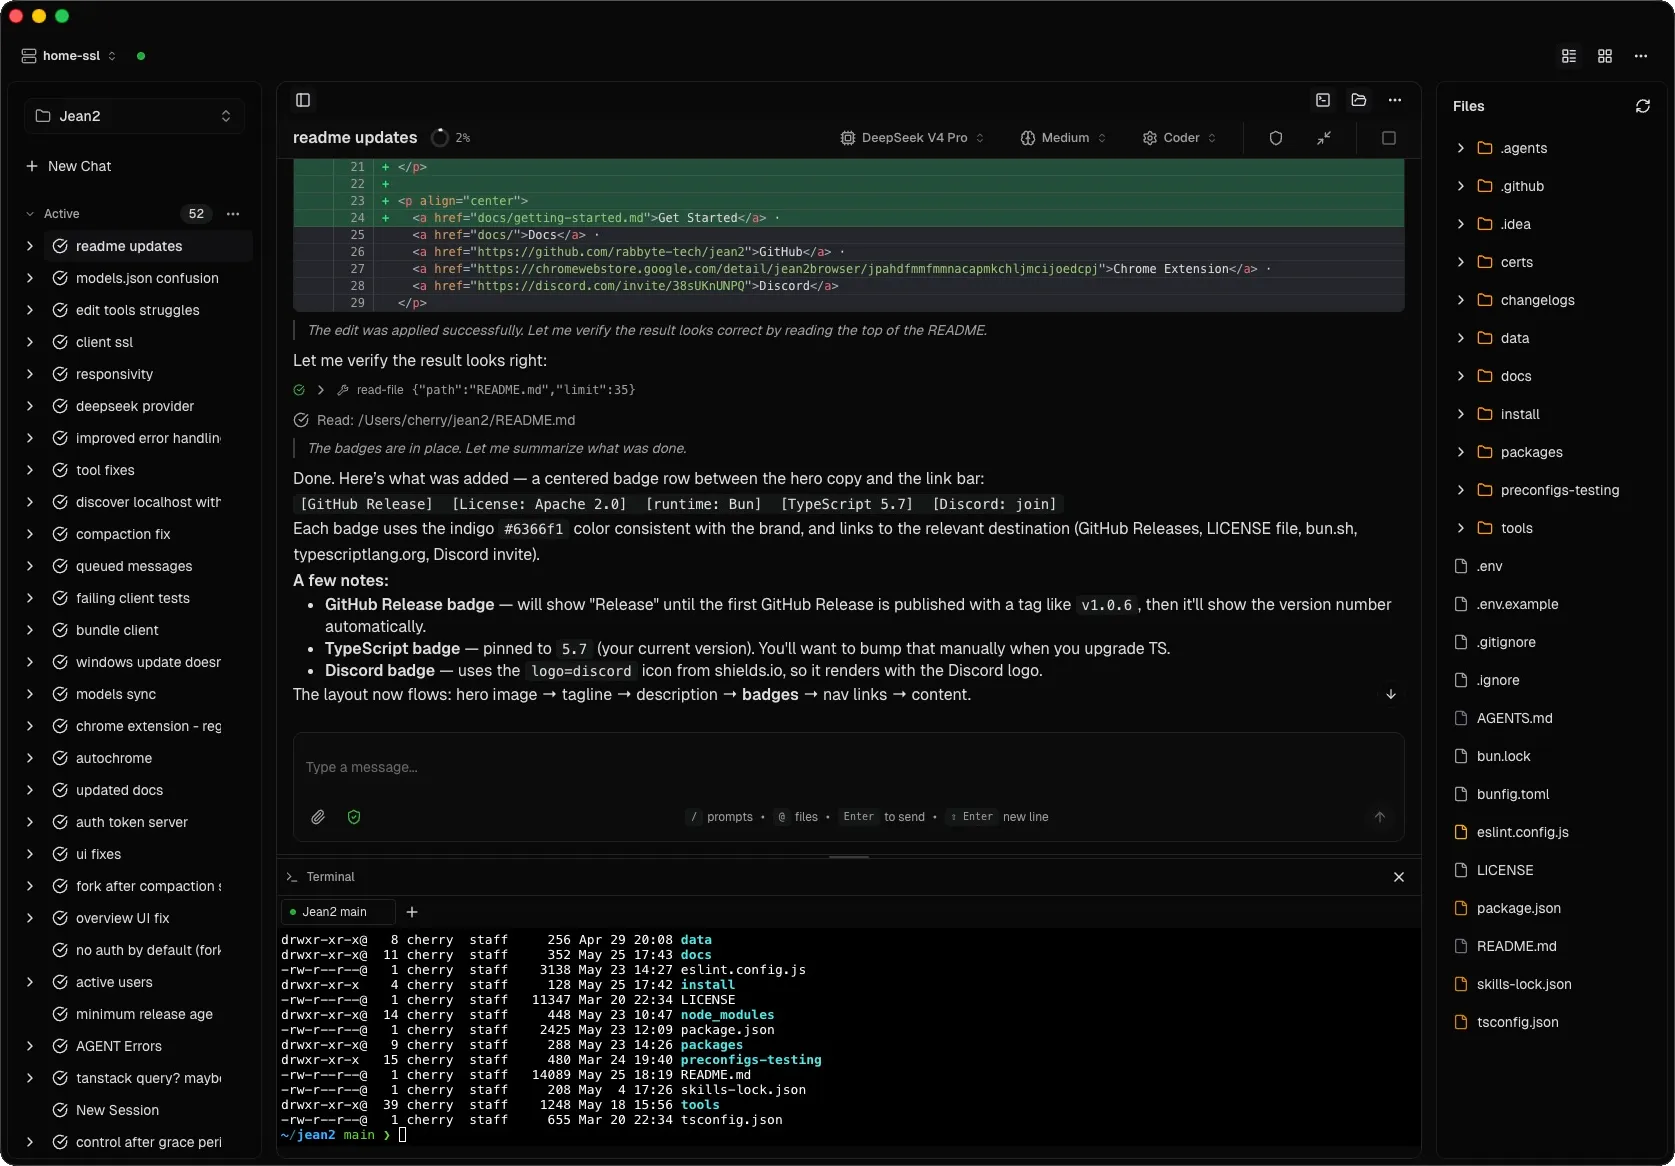Open Active chats three-dot menu

[233, 214]
